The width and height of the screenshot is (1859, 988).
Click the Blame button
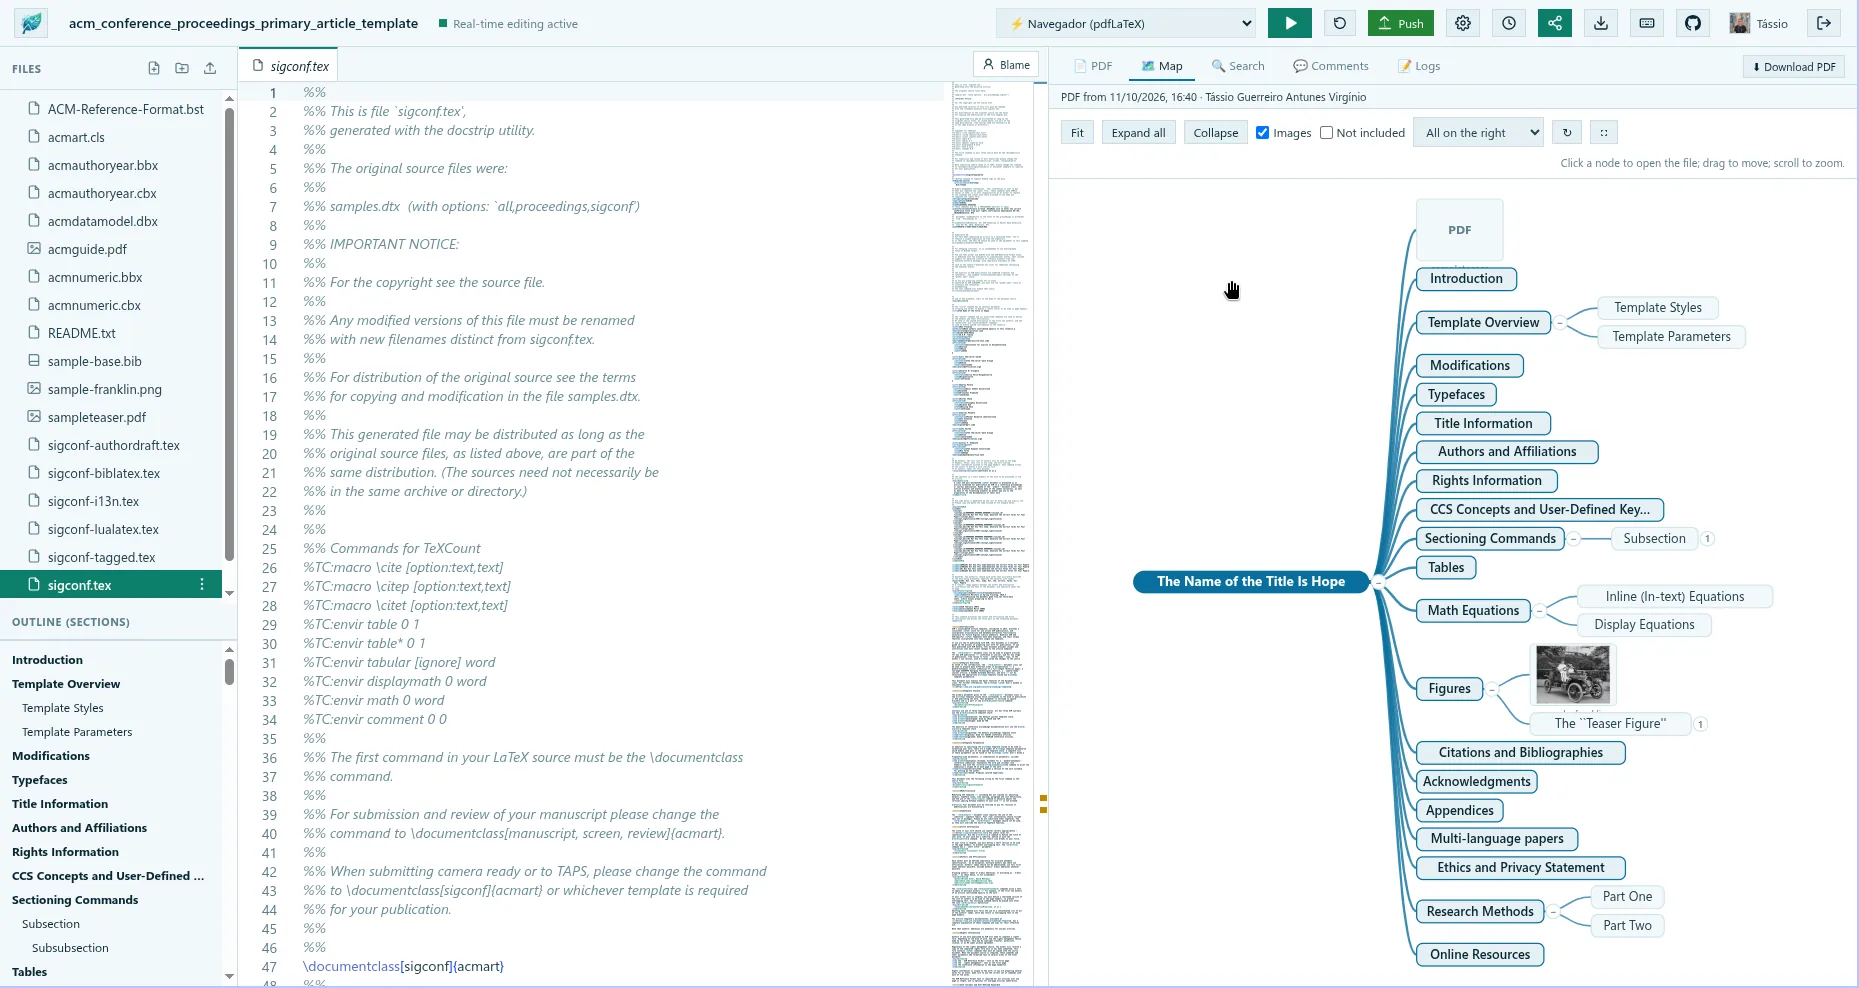tap(1006, 65)
